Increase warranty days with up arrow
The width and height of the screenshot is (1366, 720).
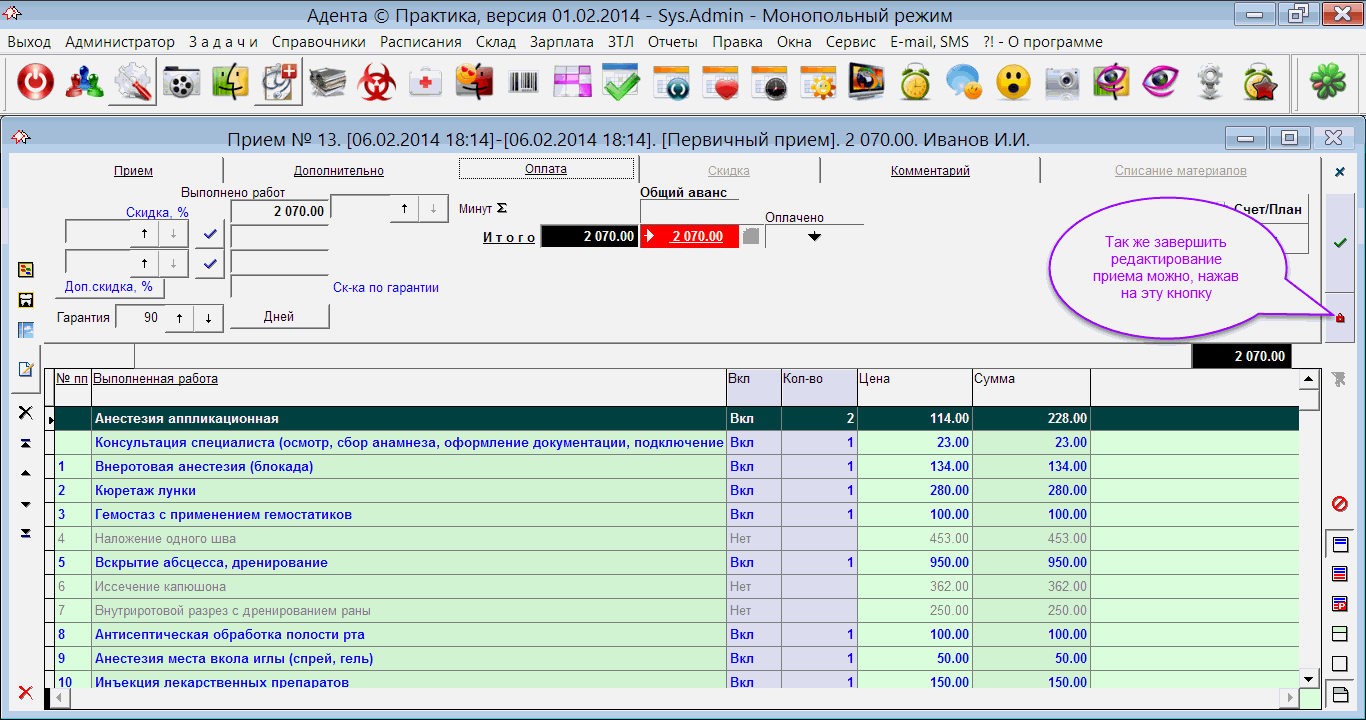pyautogui.click(x=179, y=317)
